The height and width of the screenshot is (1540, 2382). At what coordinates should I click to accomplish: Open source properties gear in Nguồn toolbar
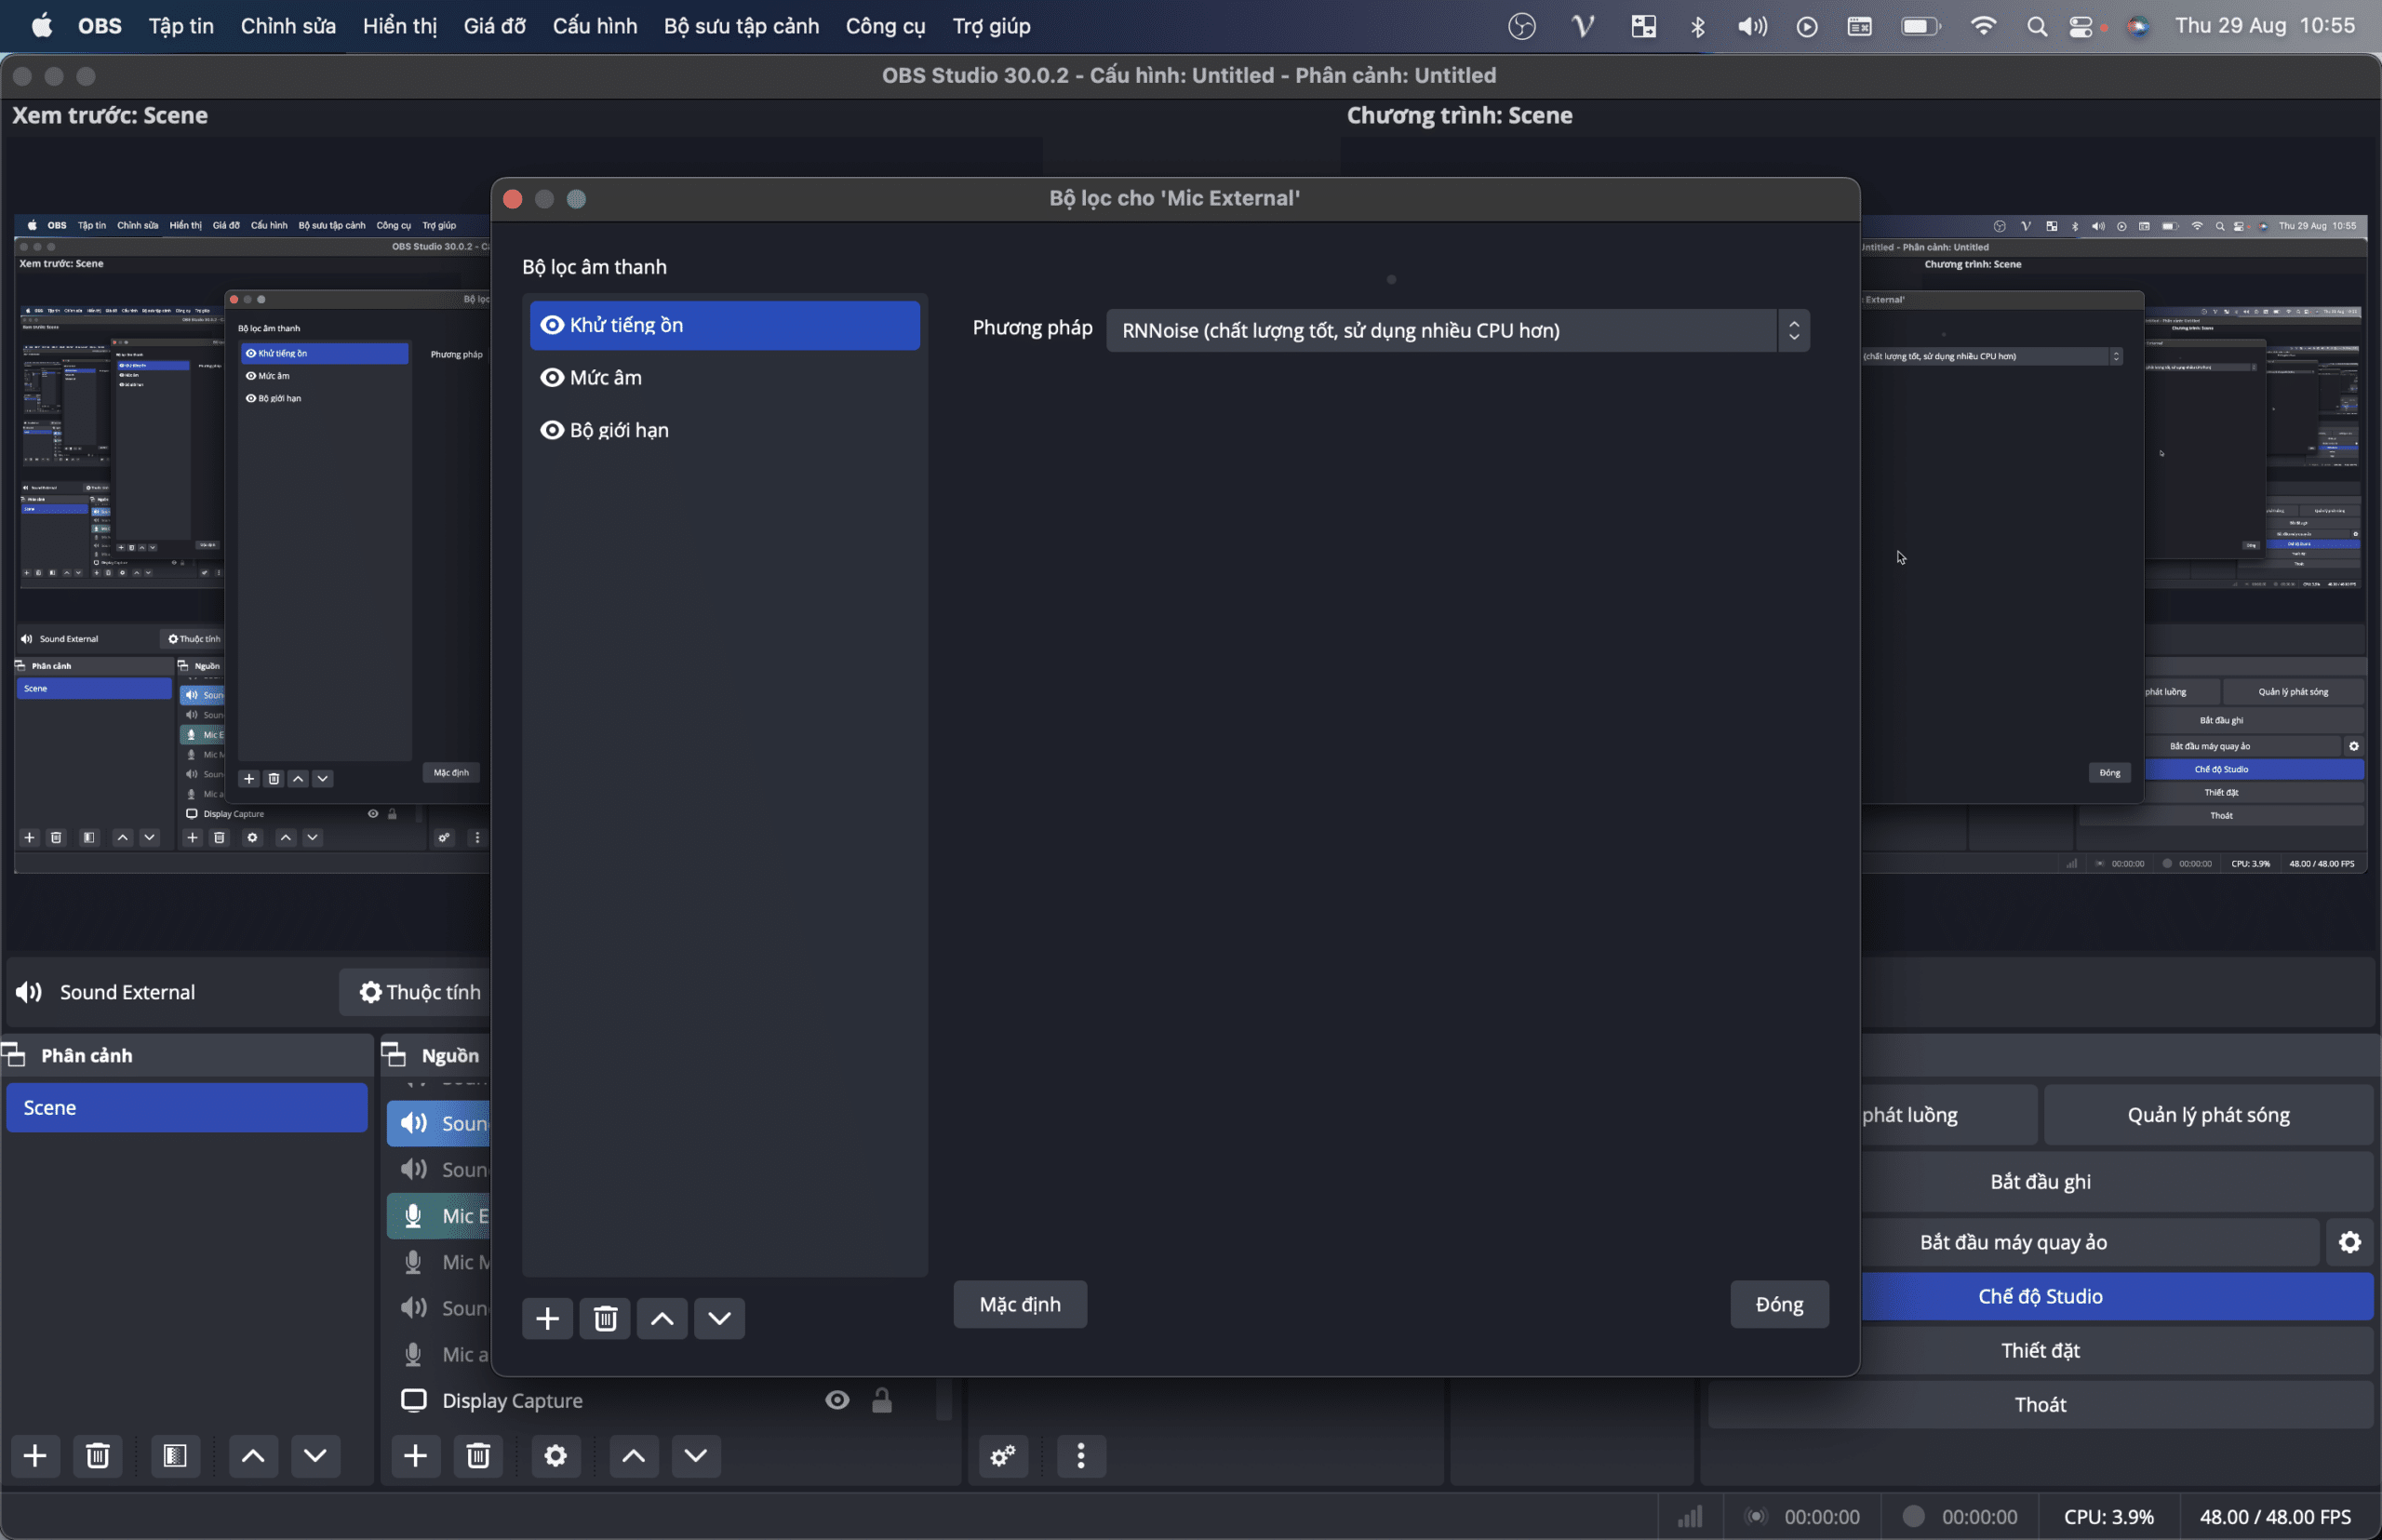[555, 1455]
